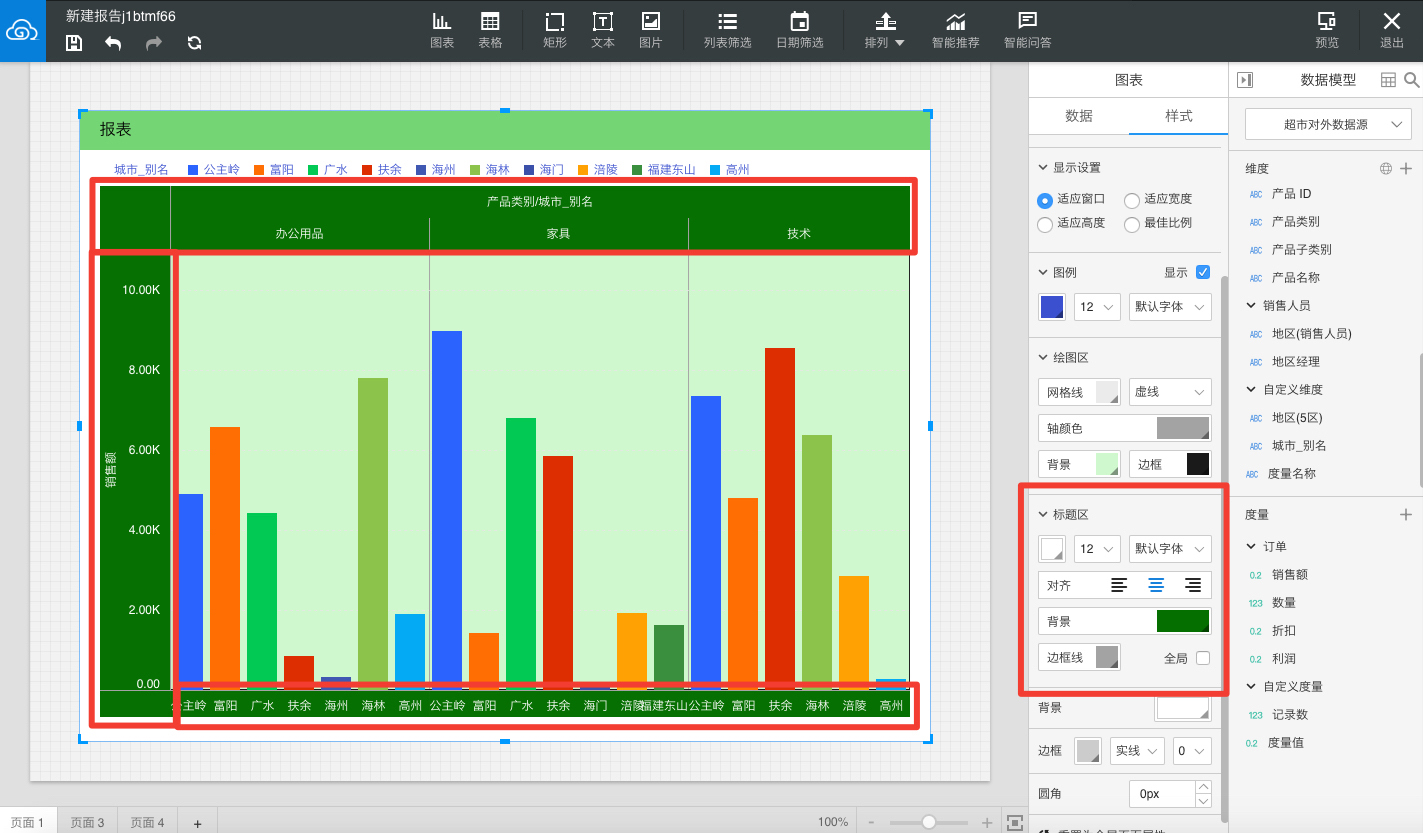The width and height of the screenshot is (1423, 833).
Task: Switch to the 样式 tab
Action: [1178, 116]
